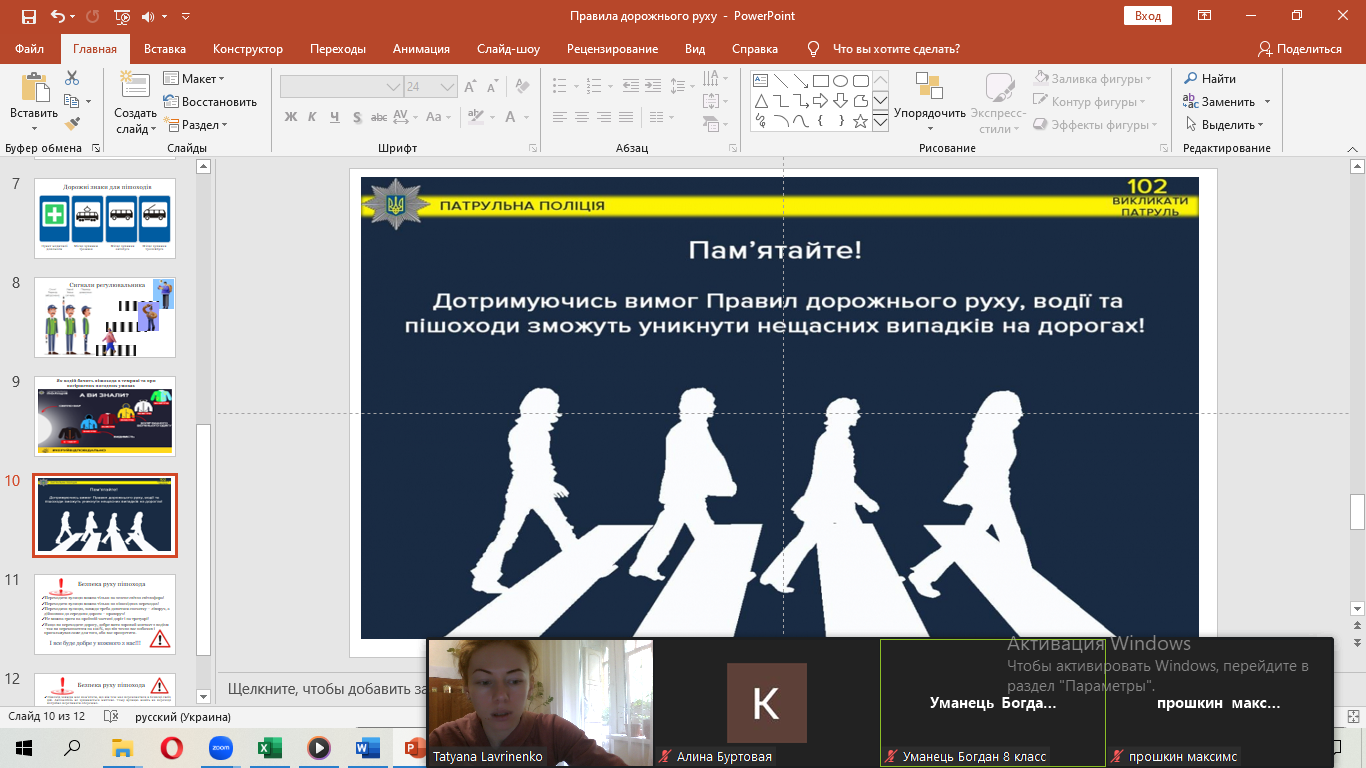This screenshot has height=768, width=1366.
Task: Switch to the Слайд-шоу tab
Action: tap(508, 48)
